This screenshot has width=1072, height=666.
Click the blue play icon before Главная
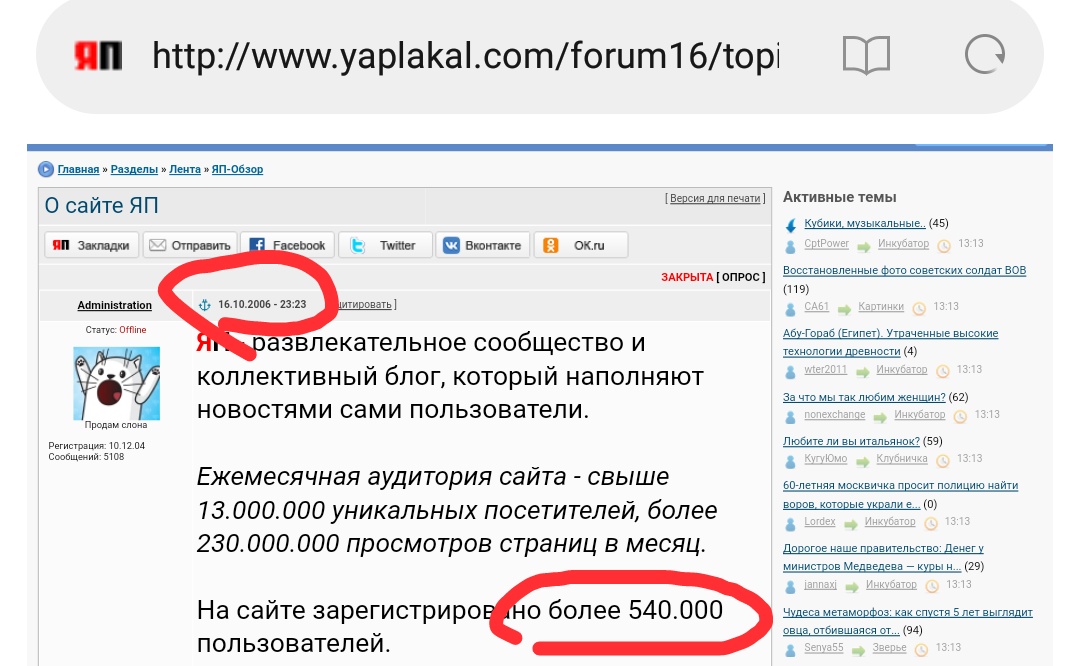(46, 169)
